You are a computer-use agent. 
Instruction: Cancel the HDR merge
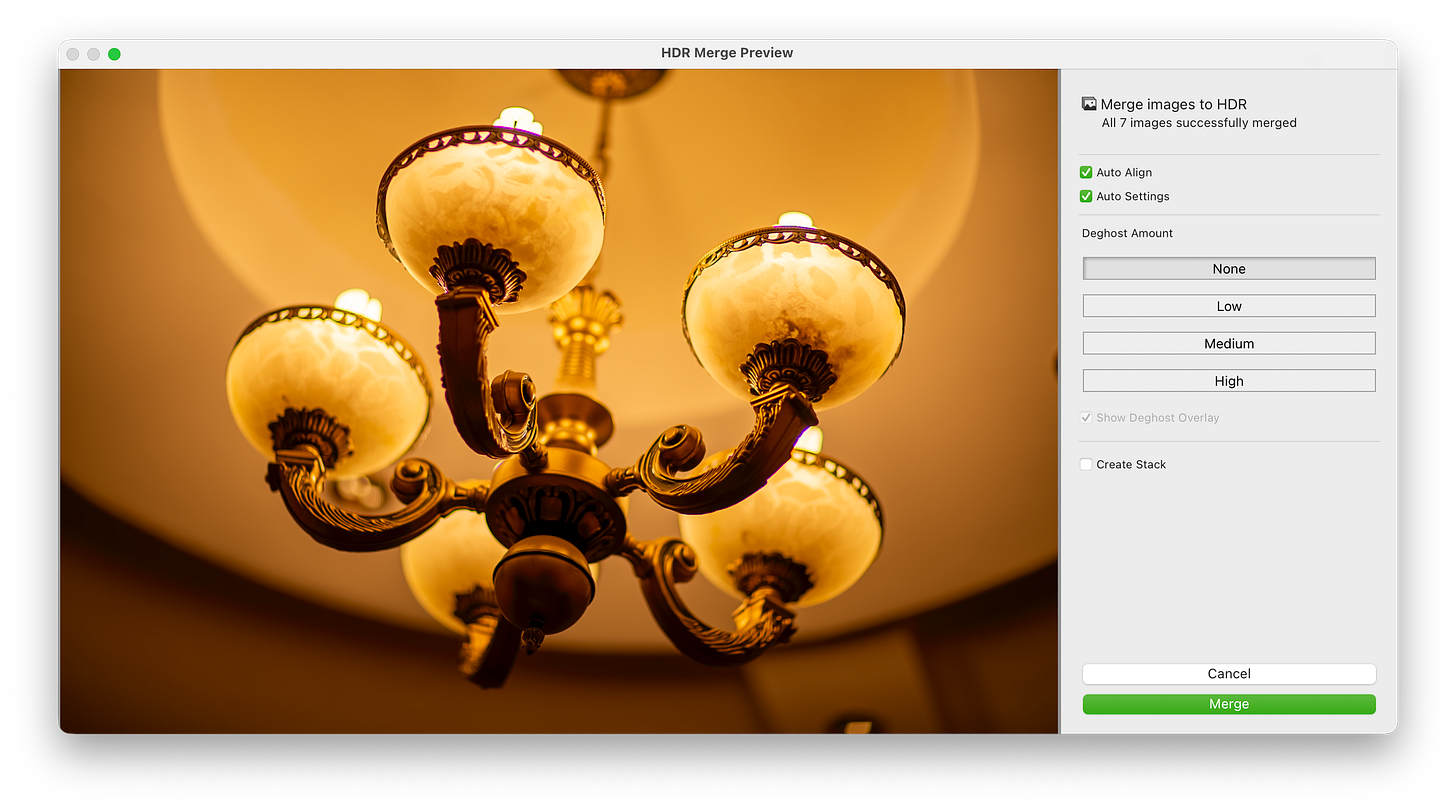pos(1229,674)
